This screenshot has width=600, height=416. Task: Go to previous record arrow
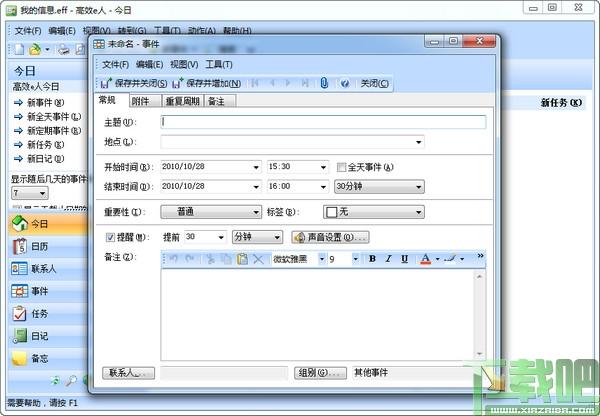click(272, 83)
